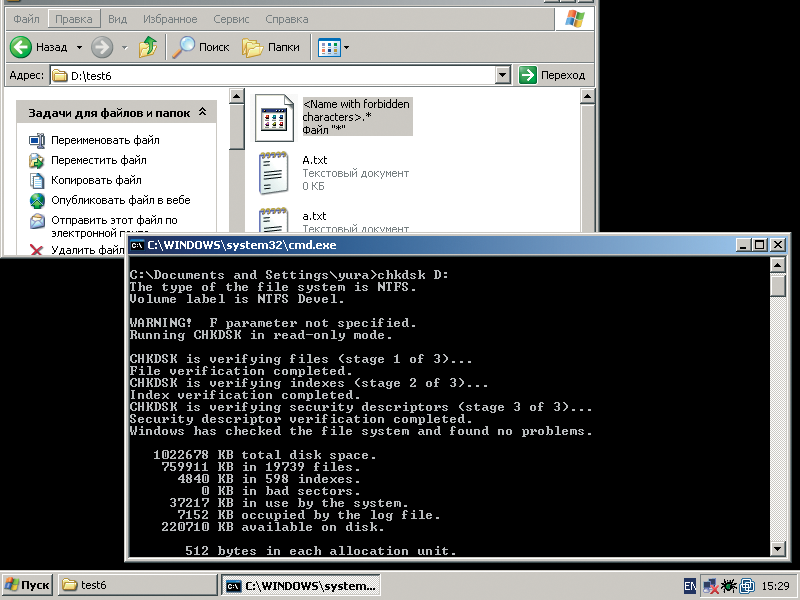
Task: Open the Пуск start button
Action: [x=28, y=585]
